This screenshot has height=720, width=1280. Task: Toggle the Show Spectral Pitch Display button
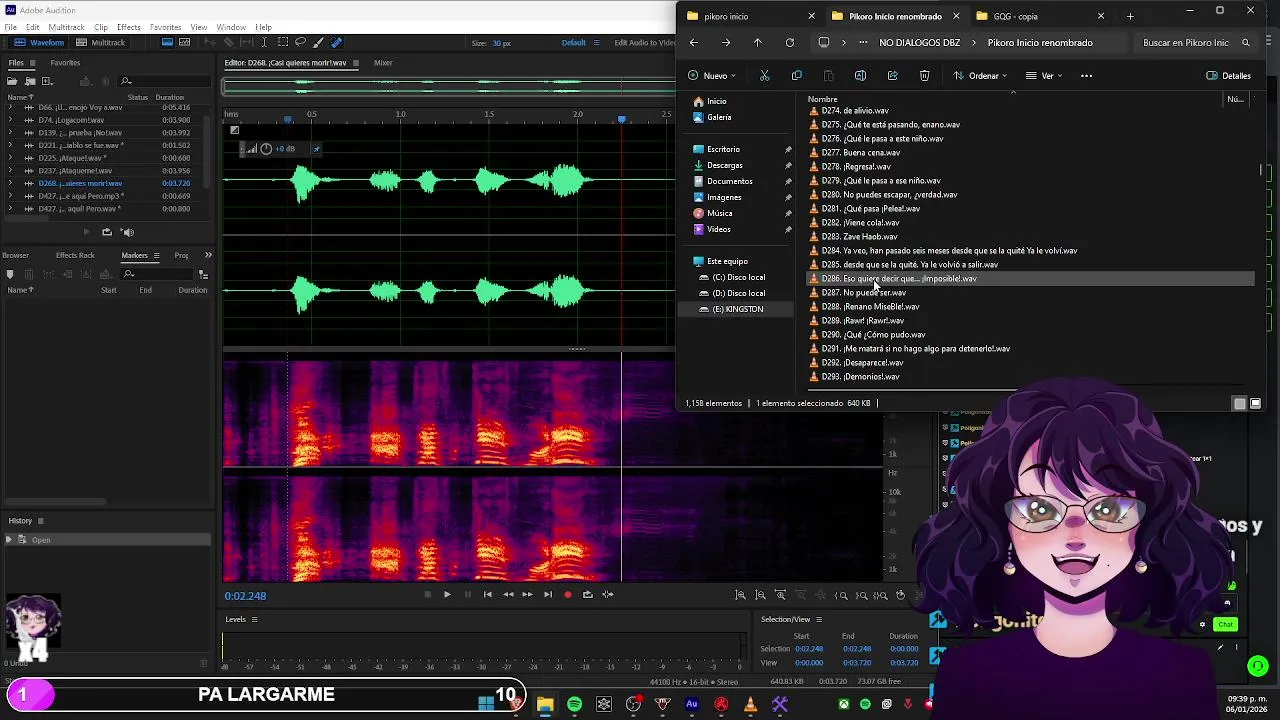click(x=184, y=43)
